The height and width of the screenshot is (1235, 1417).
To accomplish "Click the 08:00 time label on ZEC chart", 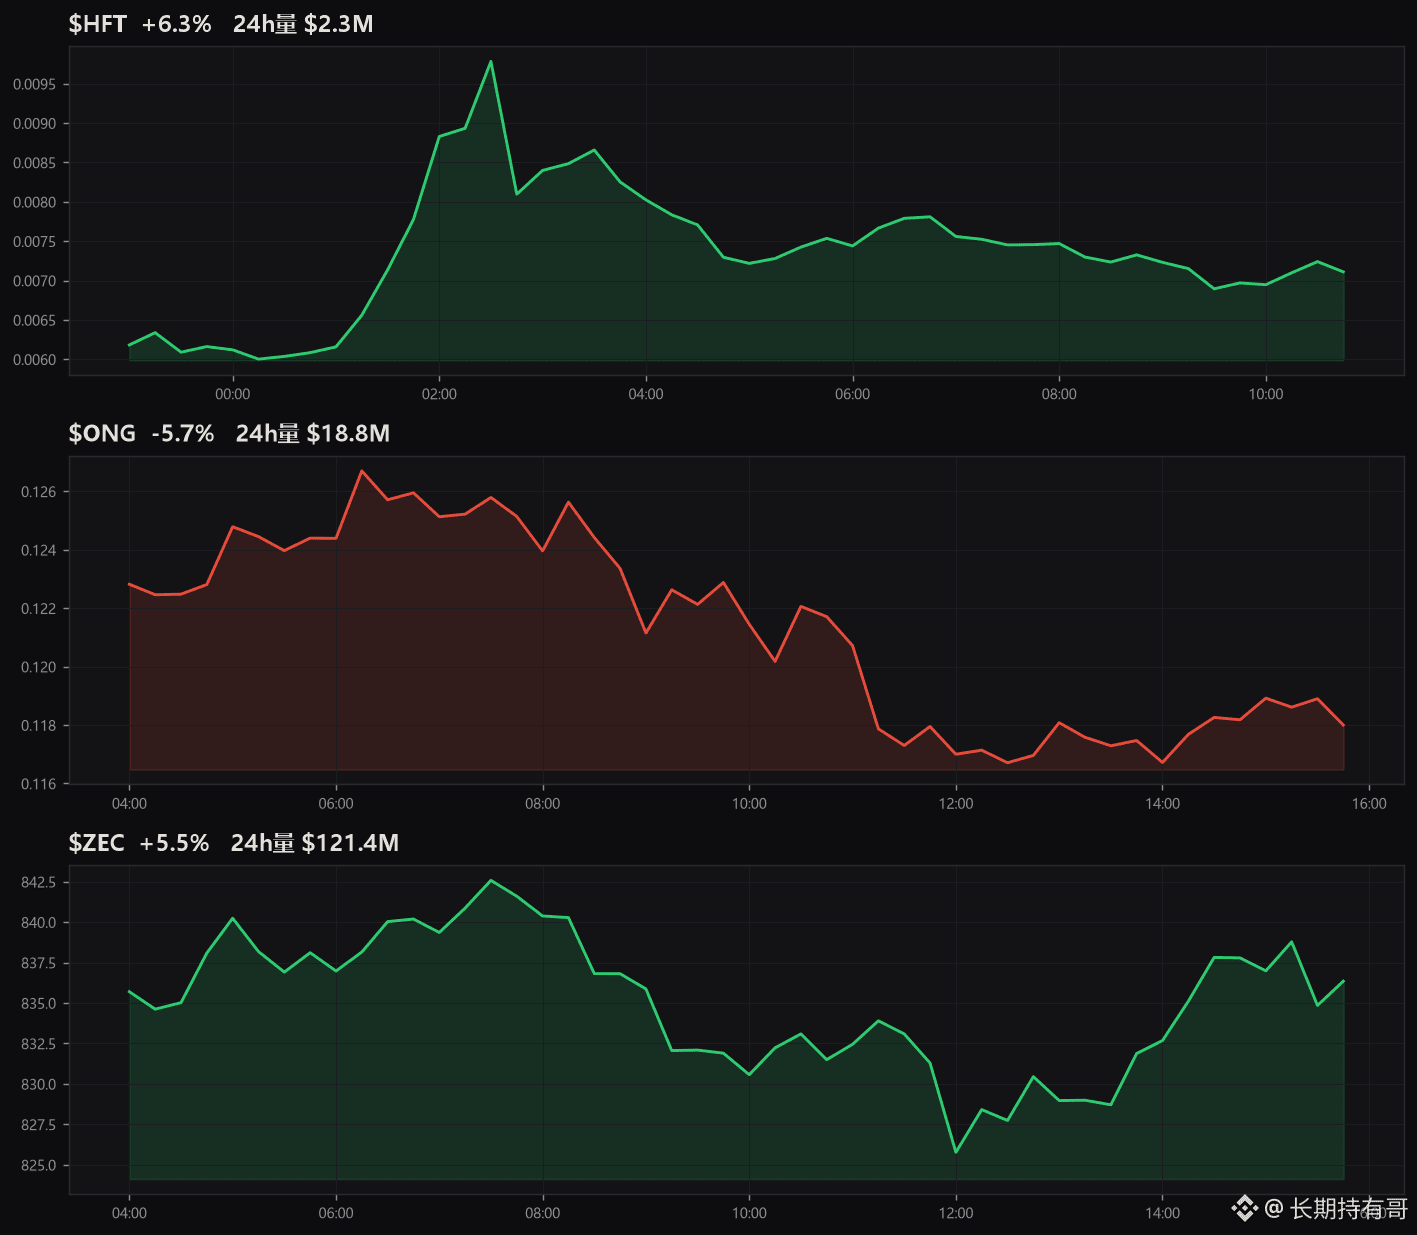I will [543, 1213].
